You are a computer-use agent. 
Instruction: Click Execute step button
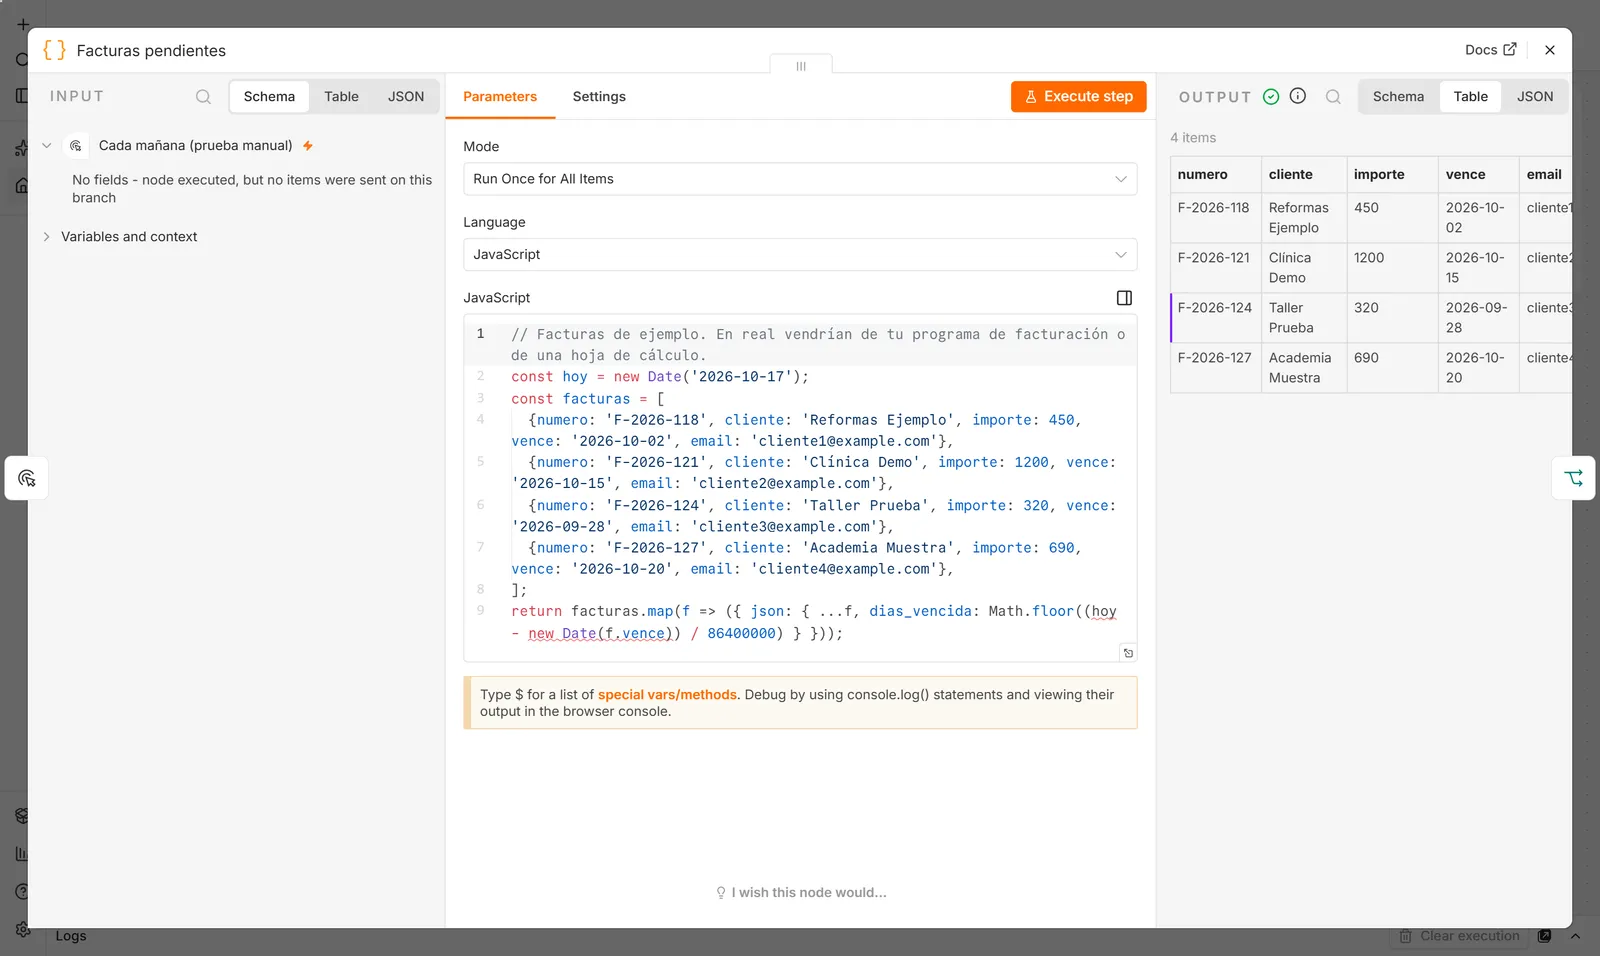click(x=1078, y=97)
